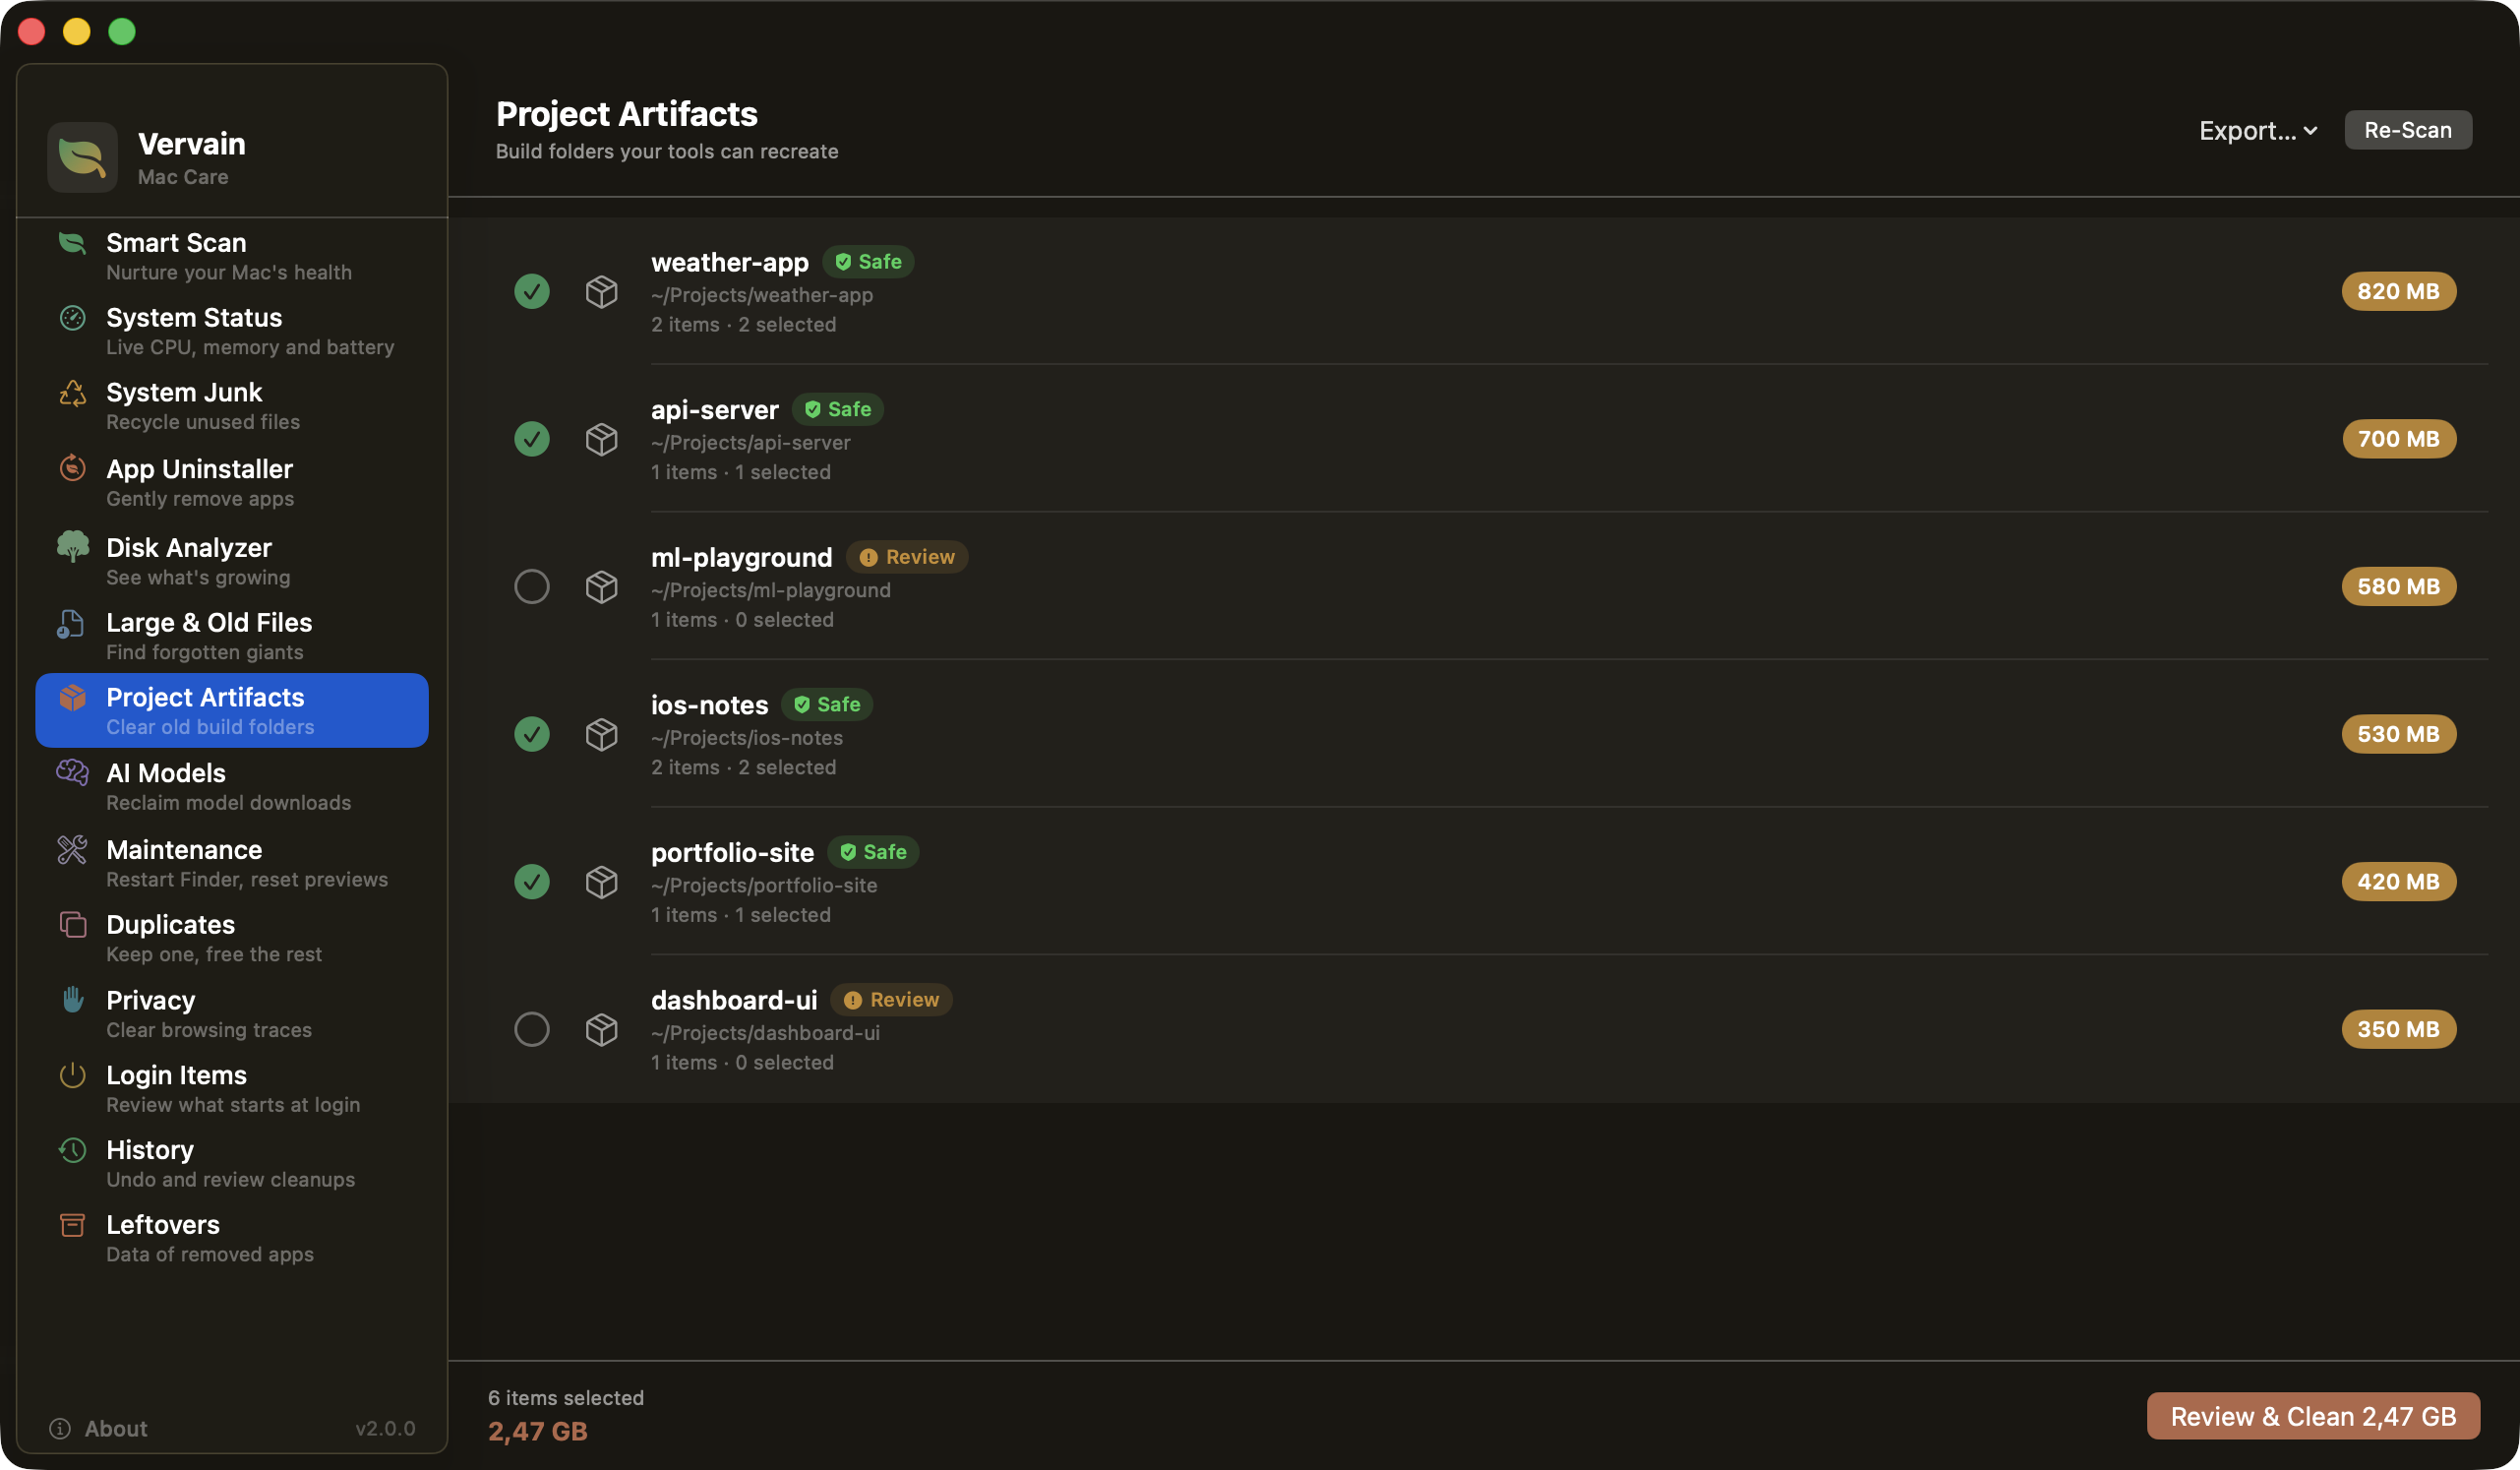Click the Duplicates stacked squares icon
2520x1470 pixels.
72,925
